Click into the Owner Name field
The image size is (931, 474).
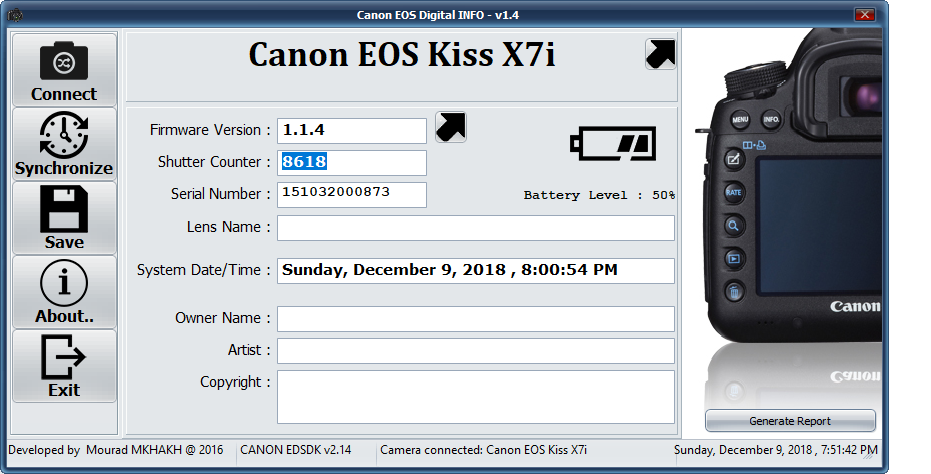[x=475, y=319]
